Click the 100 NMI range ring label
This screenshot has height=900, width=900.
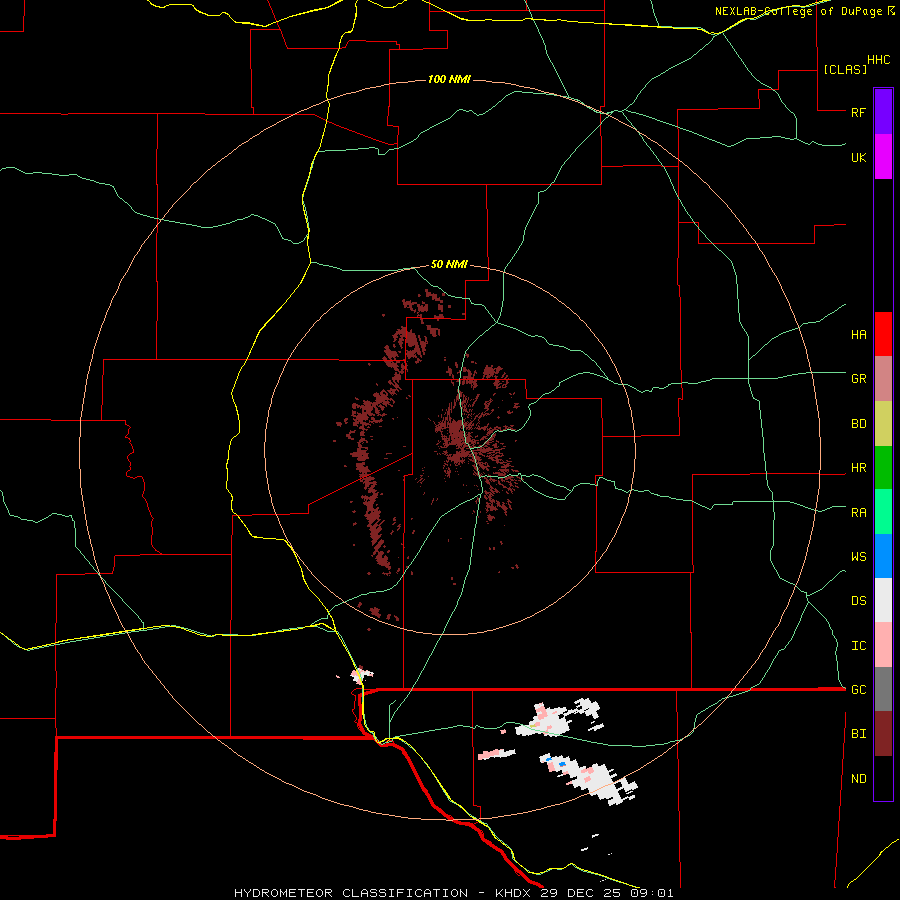point(449,79)
